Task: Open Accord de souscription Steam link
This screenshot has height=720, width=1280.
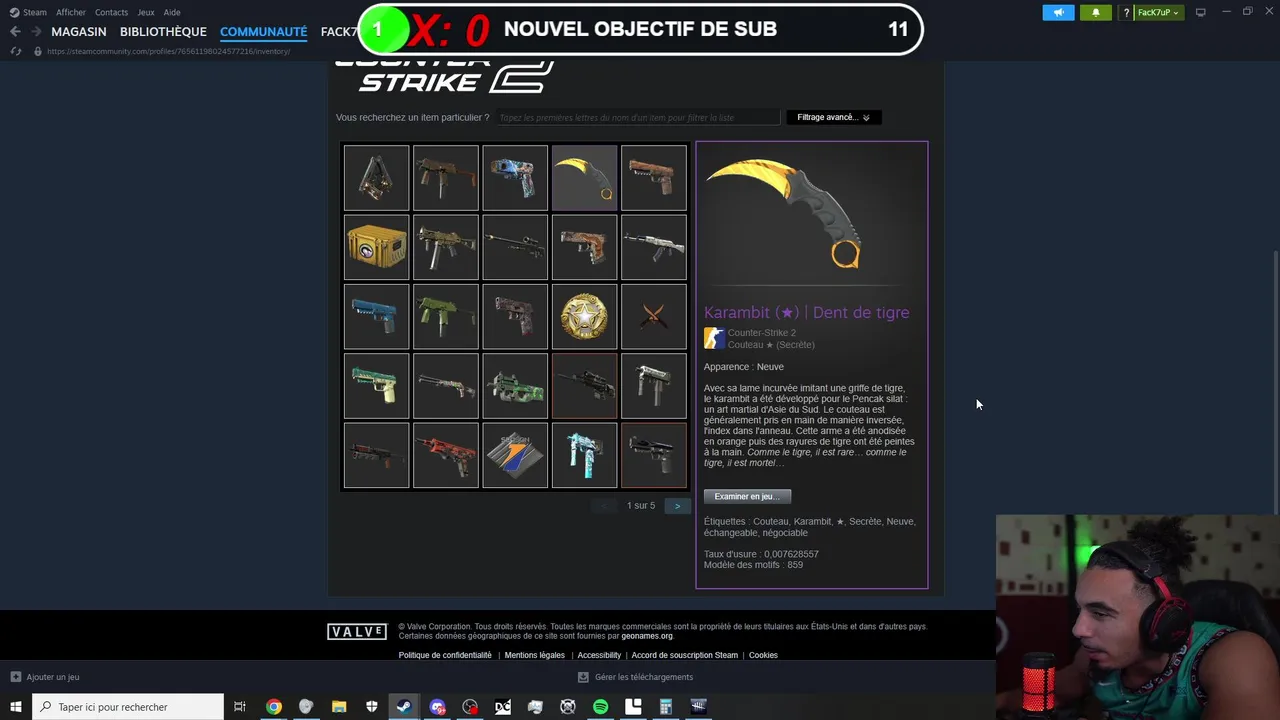Action: [685, 655]
